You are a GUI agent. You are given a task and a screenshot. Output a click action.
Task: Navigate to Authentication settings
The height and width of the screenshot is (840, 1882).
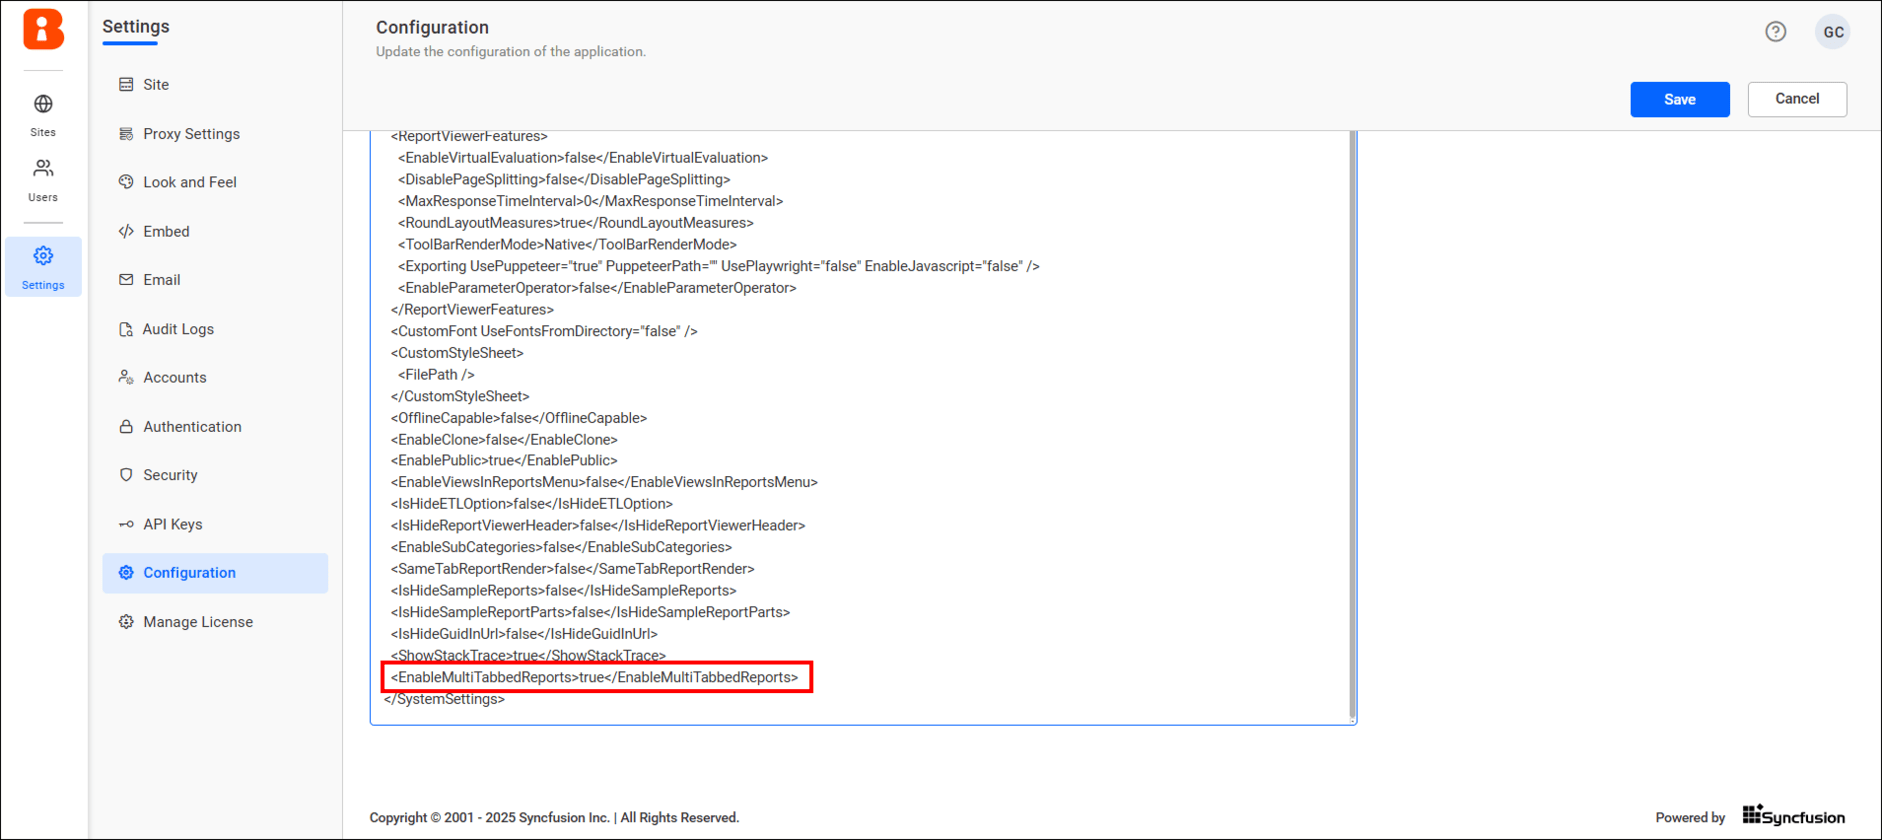[191, 427]
